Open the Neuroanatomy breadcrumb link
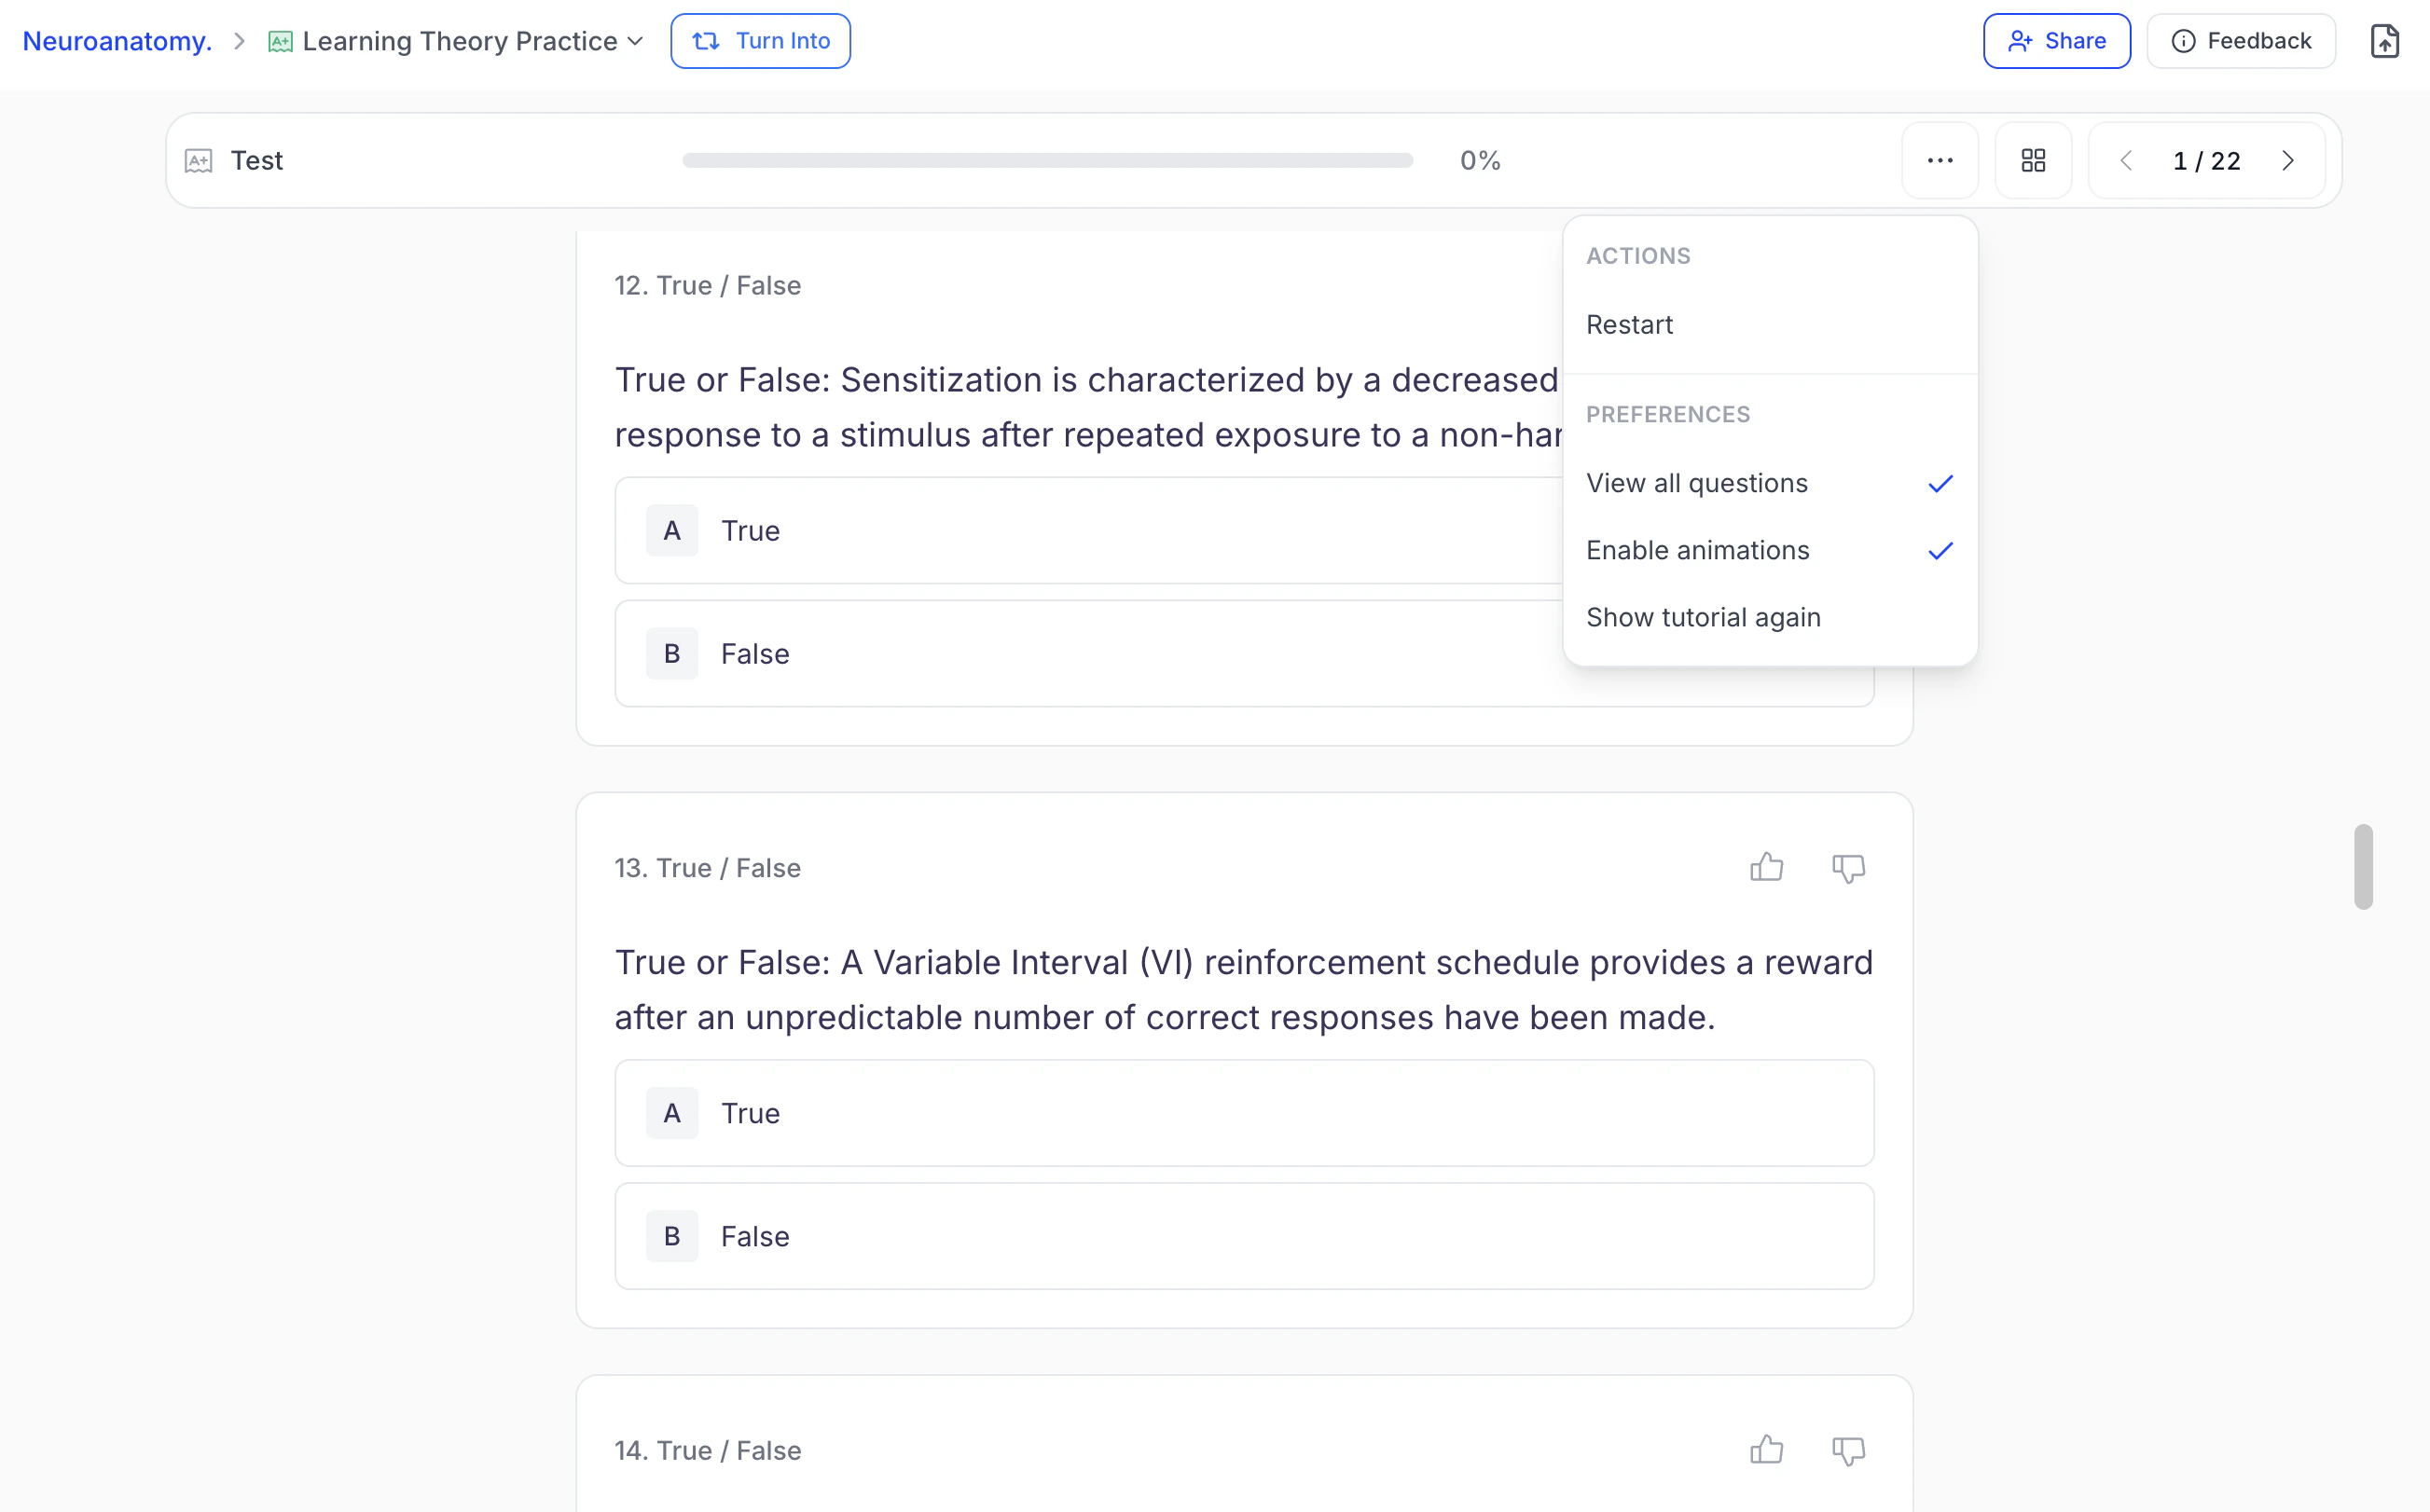 [x=117, y=41]
